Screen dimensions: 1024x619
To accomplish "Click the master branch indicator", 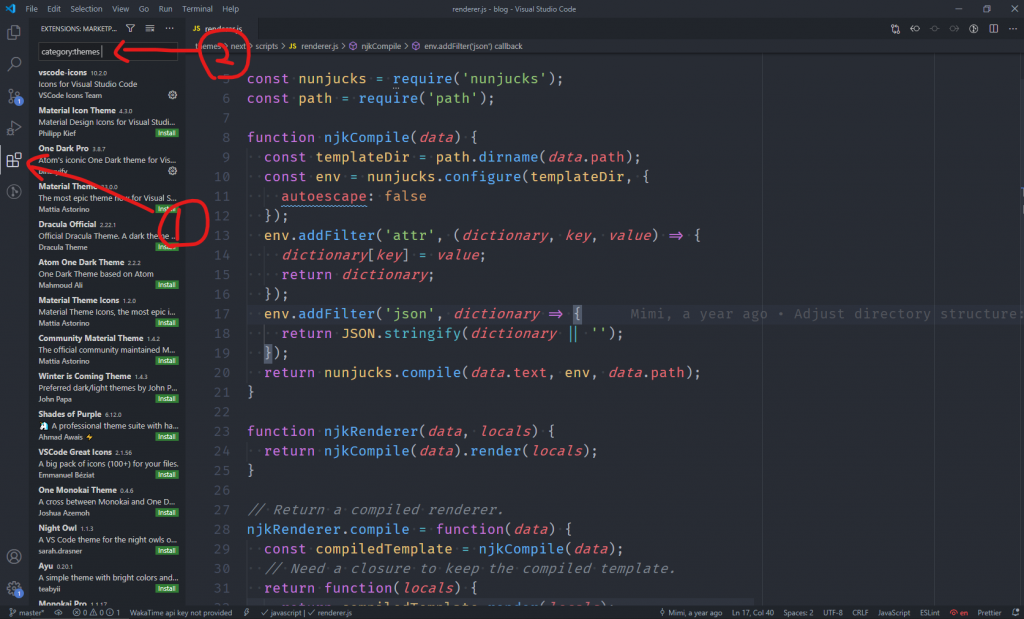I will pos(26,612).
